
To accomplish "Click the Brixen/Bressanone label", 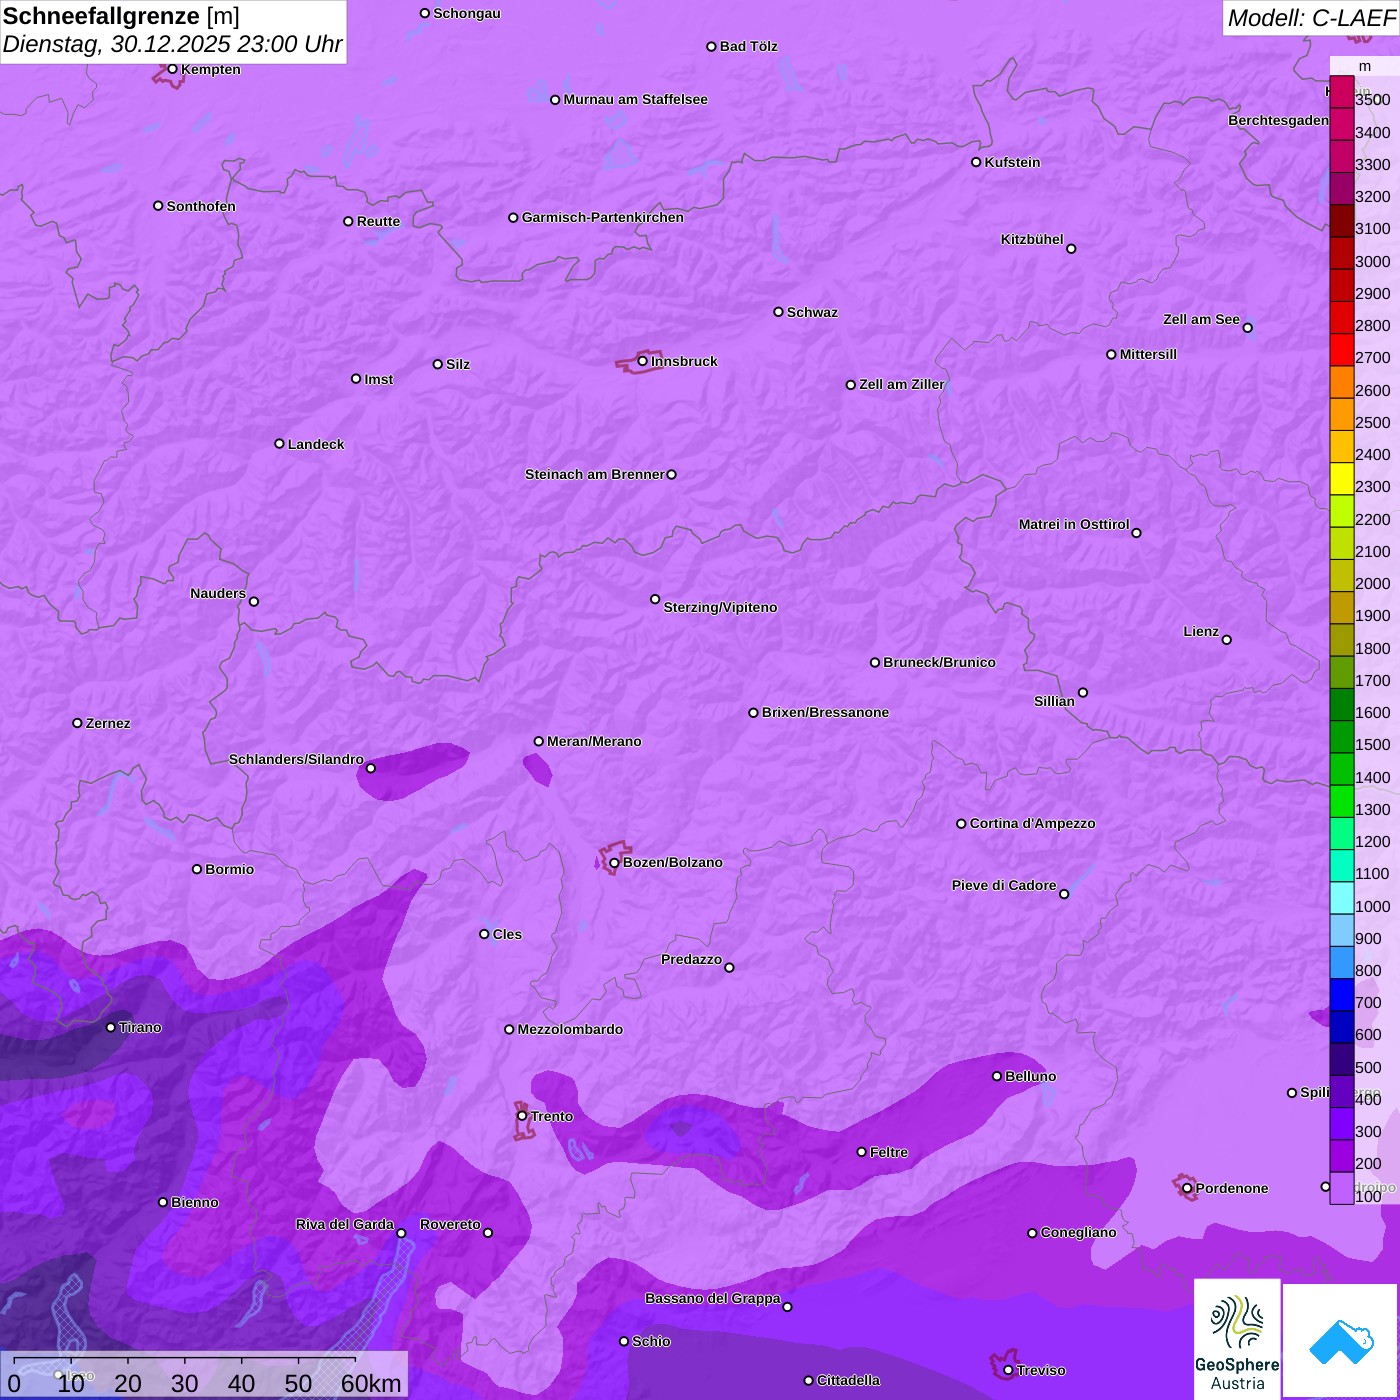I will (x=825, y=712).
